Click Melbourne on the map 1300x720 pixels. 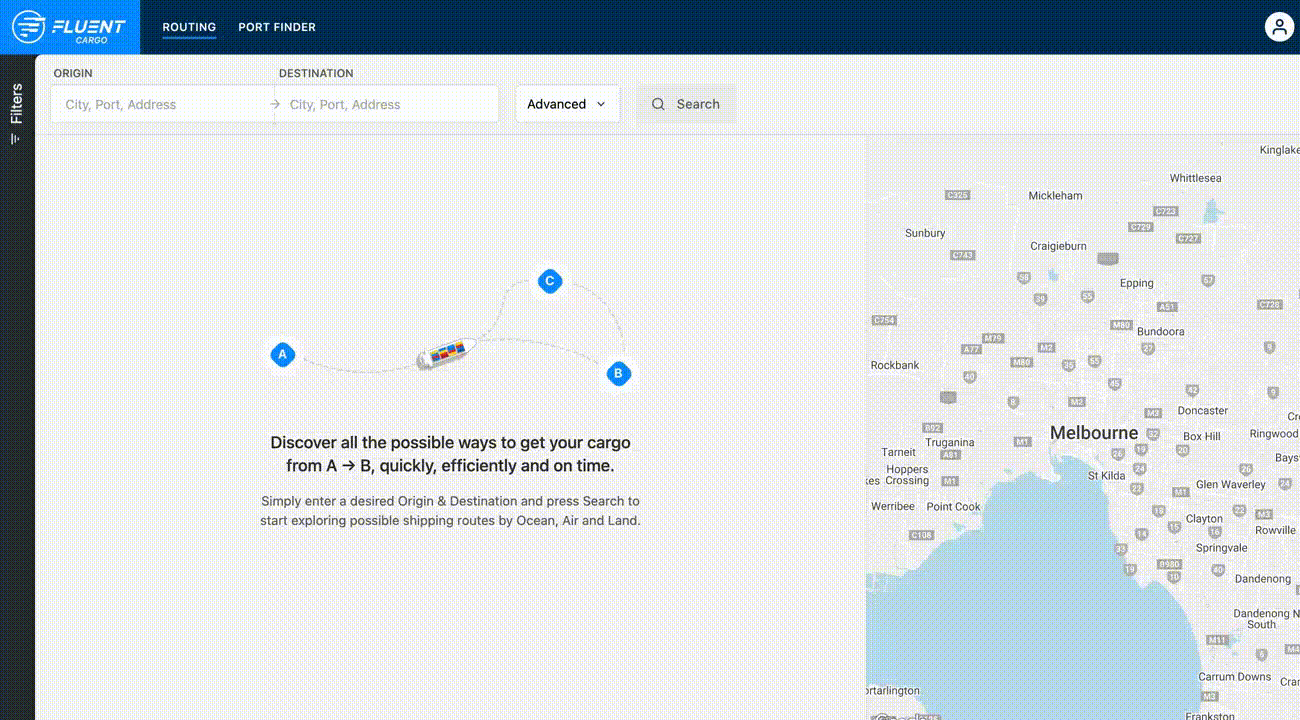click(x=1093, y=432)
